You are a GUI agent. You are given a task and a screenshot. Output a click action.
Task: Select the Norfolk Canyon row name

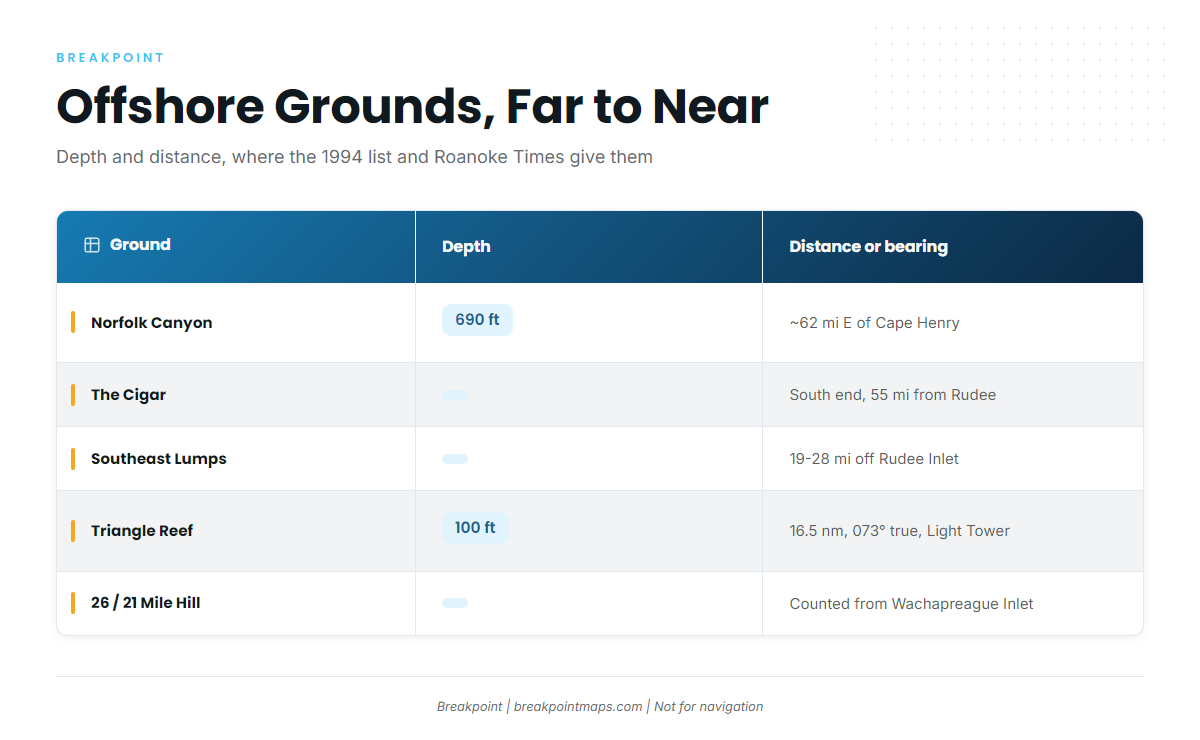point(152,323)
